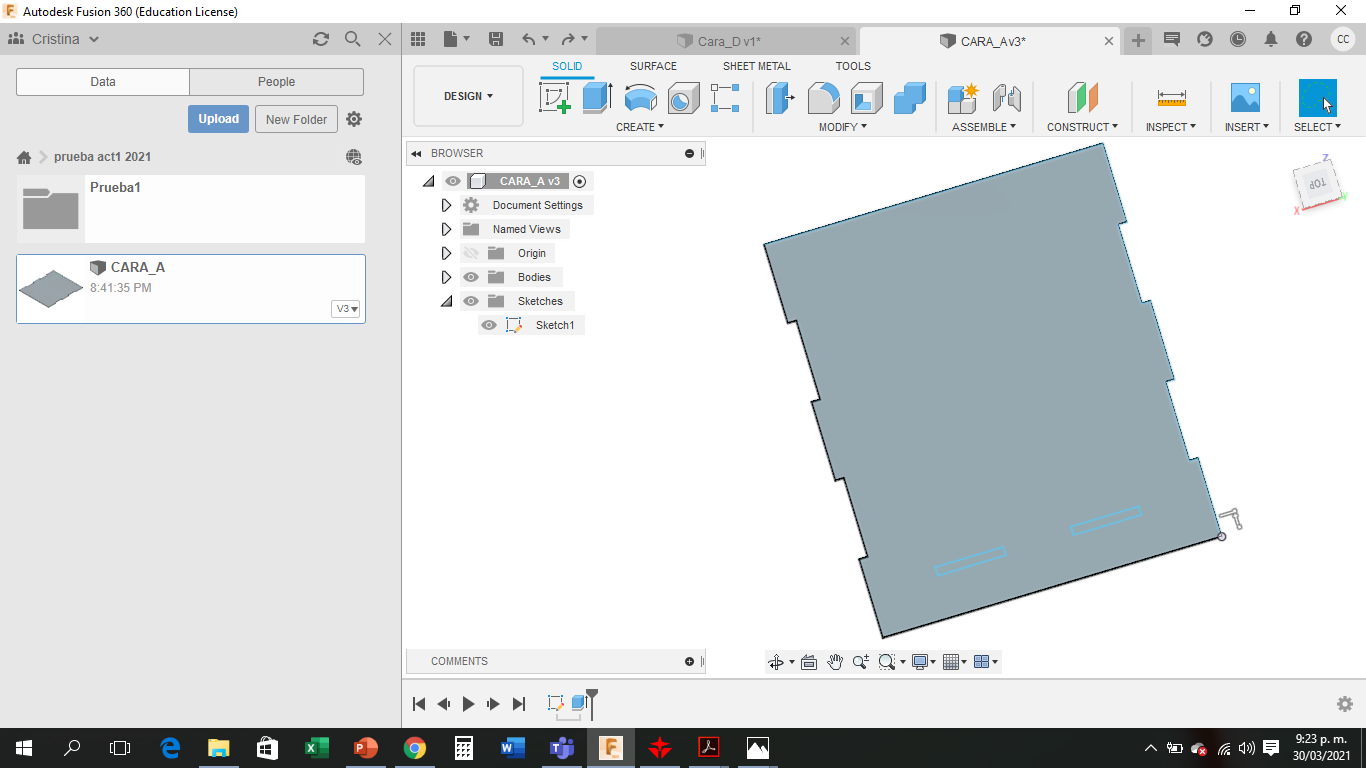Viewport: 1366px width, 768px height.
Task: Go to the data panel home
Action: [24, 157]
